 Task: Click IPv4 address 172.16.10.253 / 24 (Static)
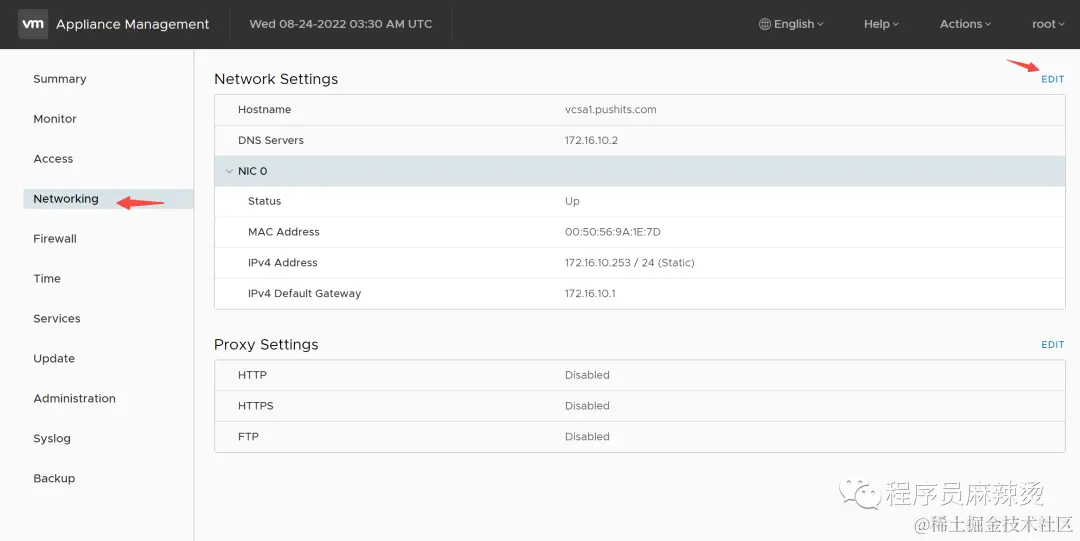[x=630, y=263]
